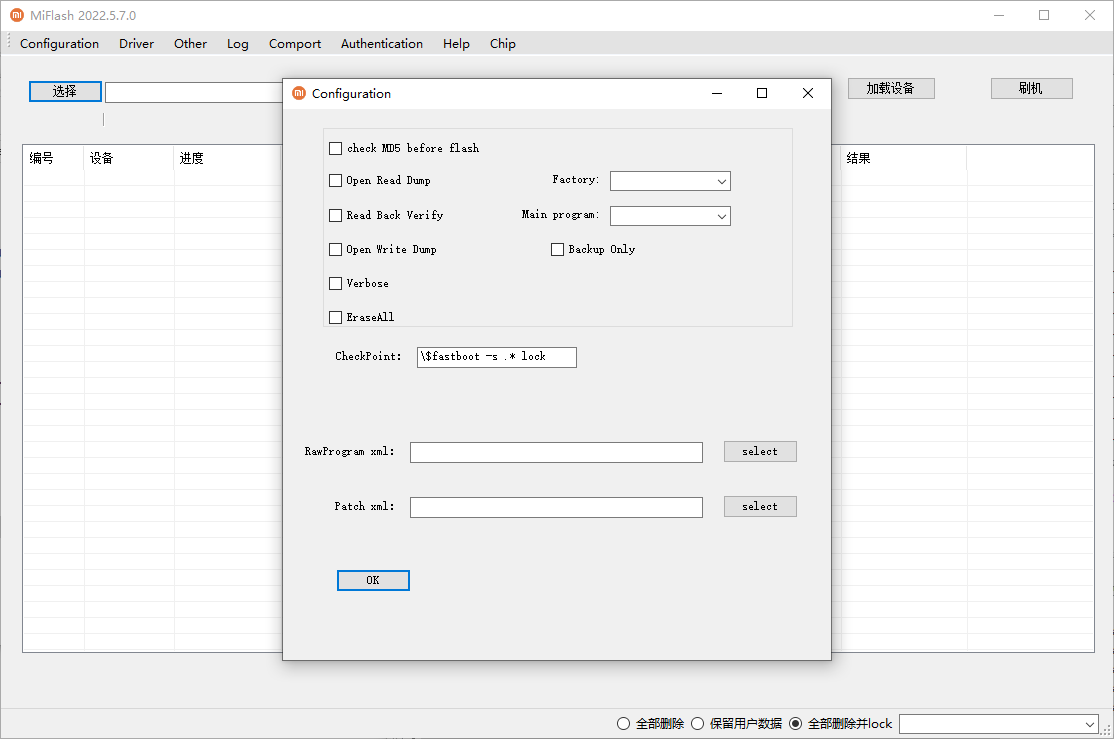Maximize the Configuration dialog window
This screenshot has width=1114, height=739.
pyautogui.click(x=762, y=93)
